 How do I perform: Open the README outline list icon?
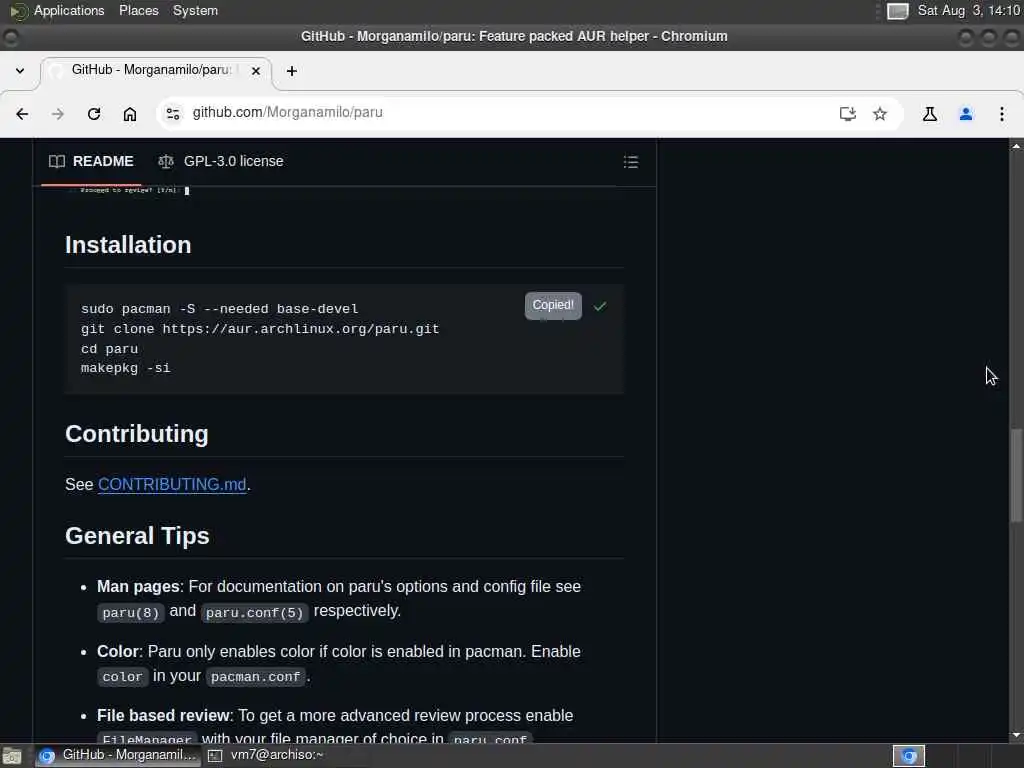coord(631,162)
